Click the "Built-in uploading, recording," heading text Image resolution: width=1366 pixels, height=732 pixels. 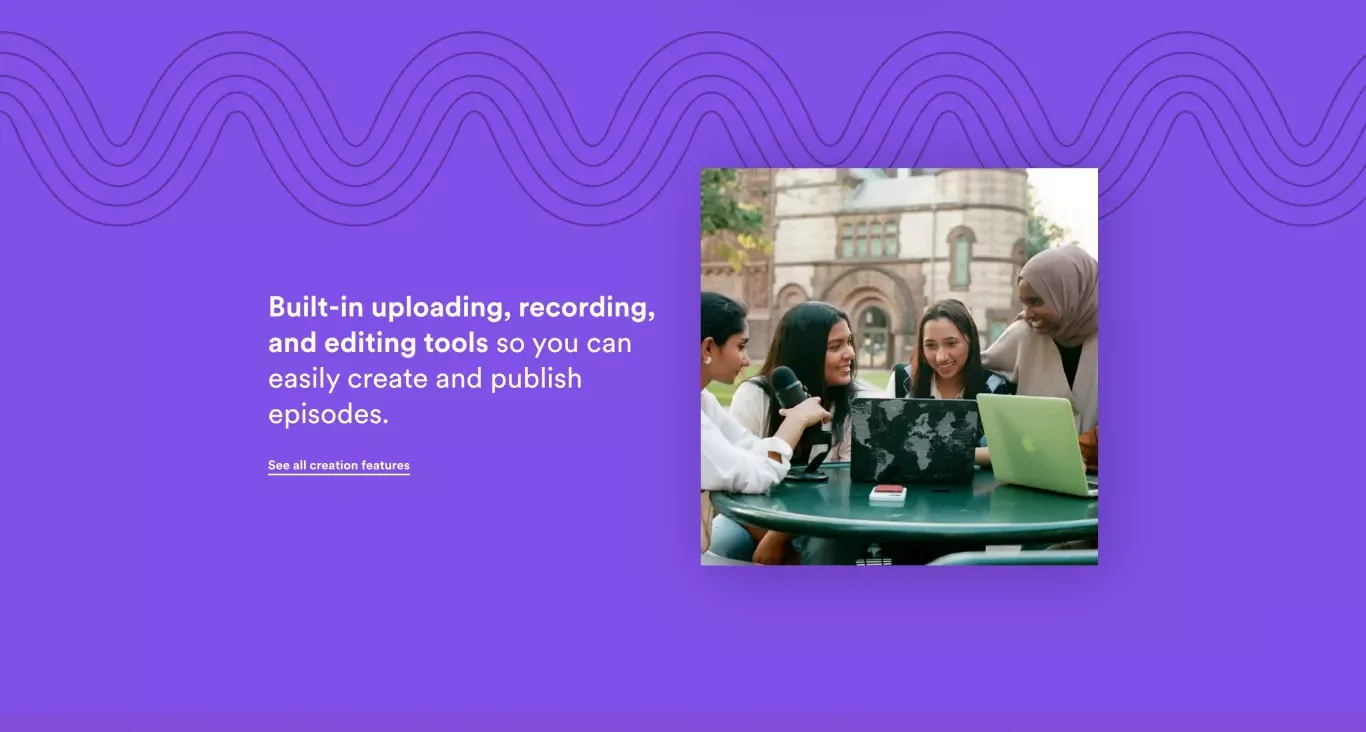pyautogui.click(x=462, y=307)
